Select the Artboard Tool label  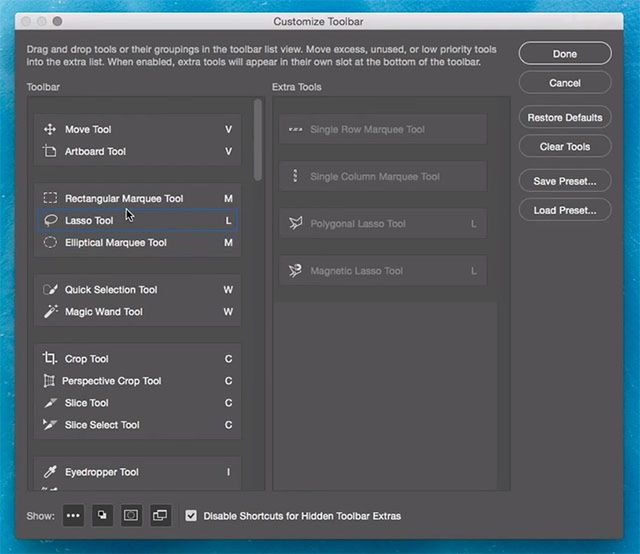pos(96,151)
